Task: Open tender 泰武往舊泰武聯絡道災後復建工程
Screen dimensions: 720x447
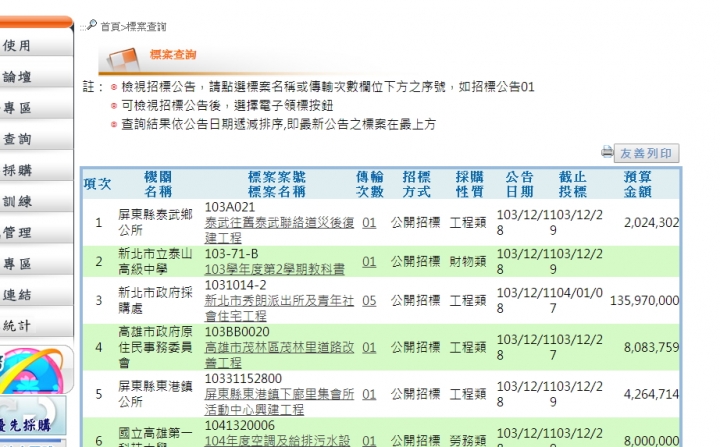Action: click(x=279, y=230)
